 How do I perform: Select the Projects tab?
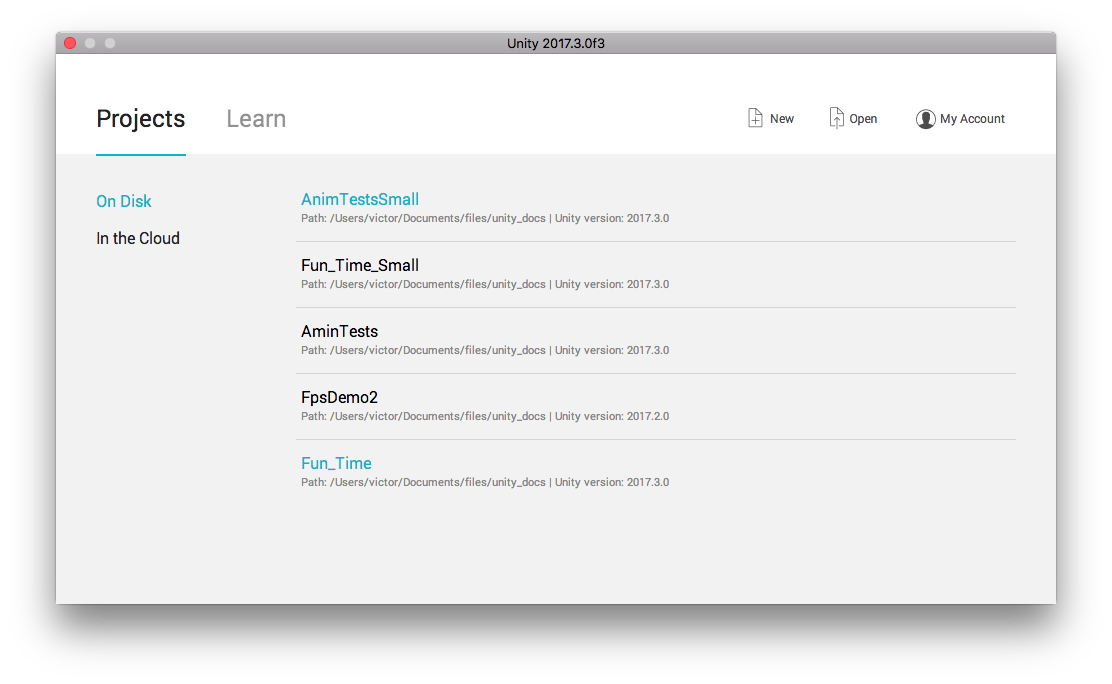tap(140, 118)
